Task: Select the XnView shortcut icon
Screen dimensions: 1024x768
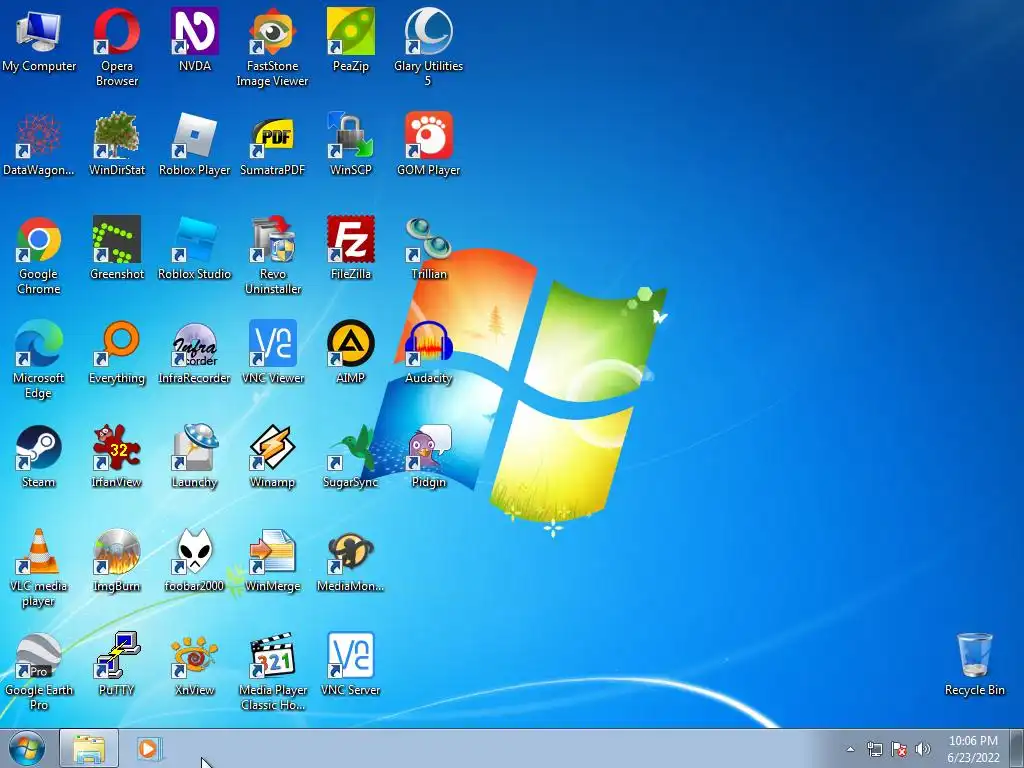Action: click(195, 655)
